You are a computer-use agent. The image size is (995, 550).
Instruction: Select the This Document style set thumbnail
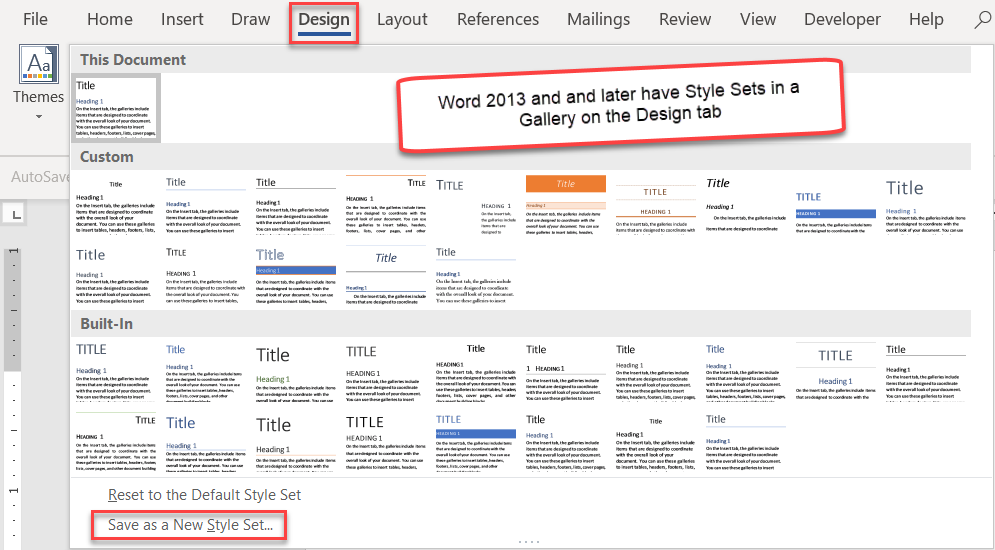coord(115,108)
